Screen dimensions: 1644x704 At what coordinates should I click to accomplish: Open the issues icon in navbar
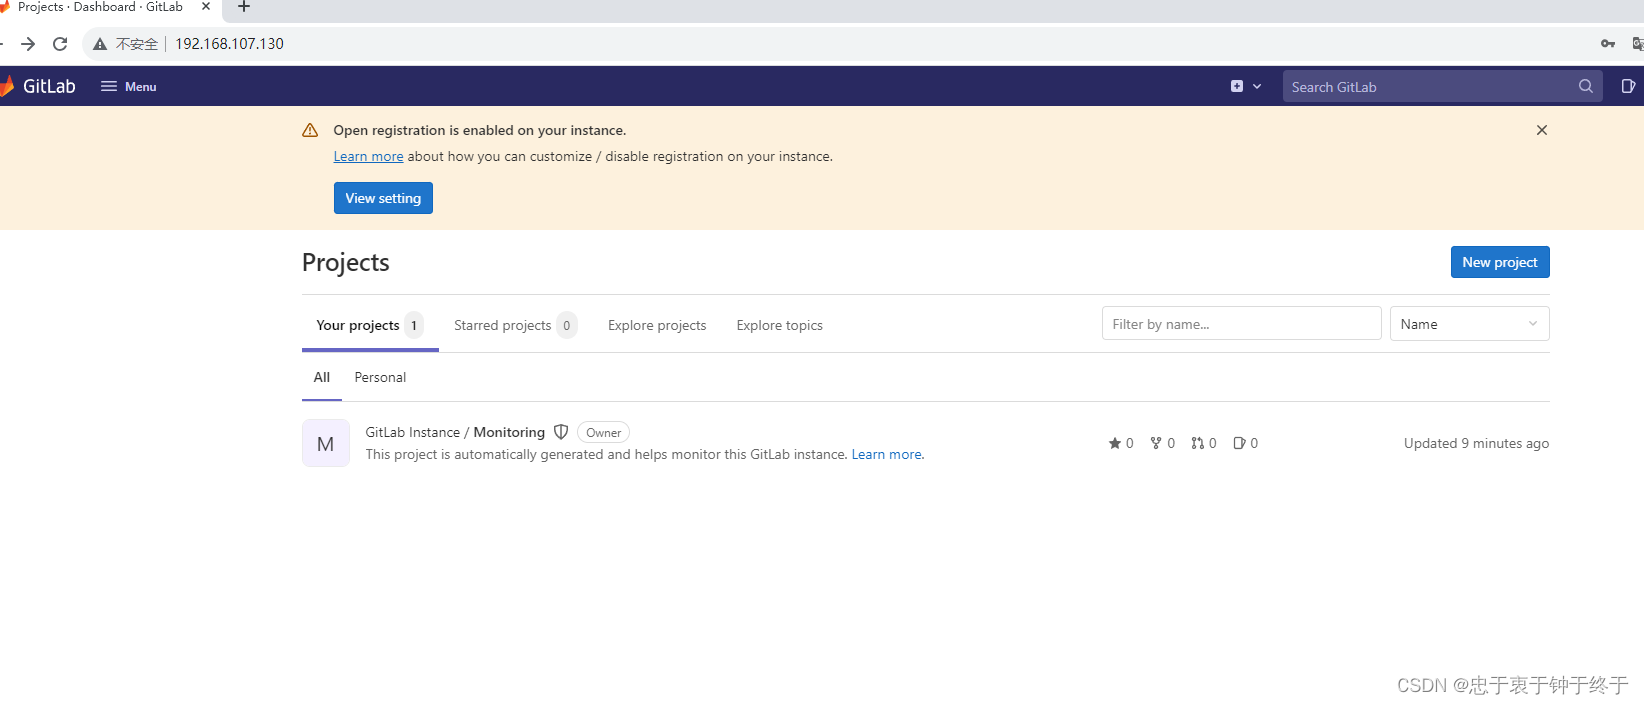tap(1628, 86)
